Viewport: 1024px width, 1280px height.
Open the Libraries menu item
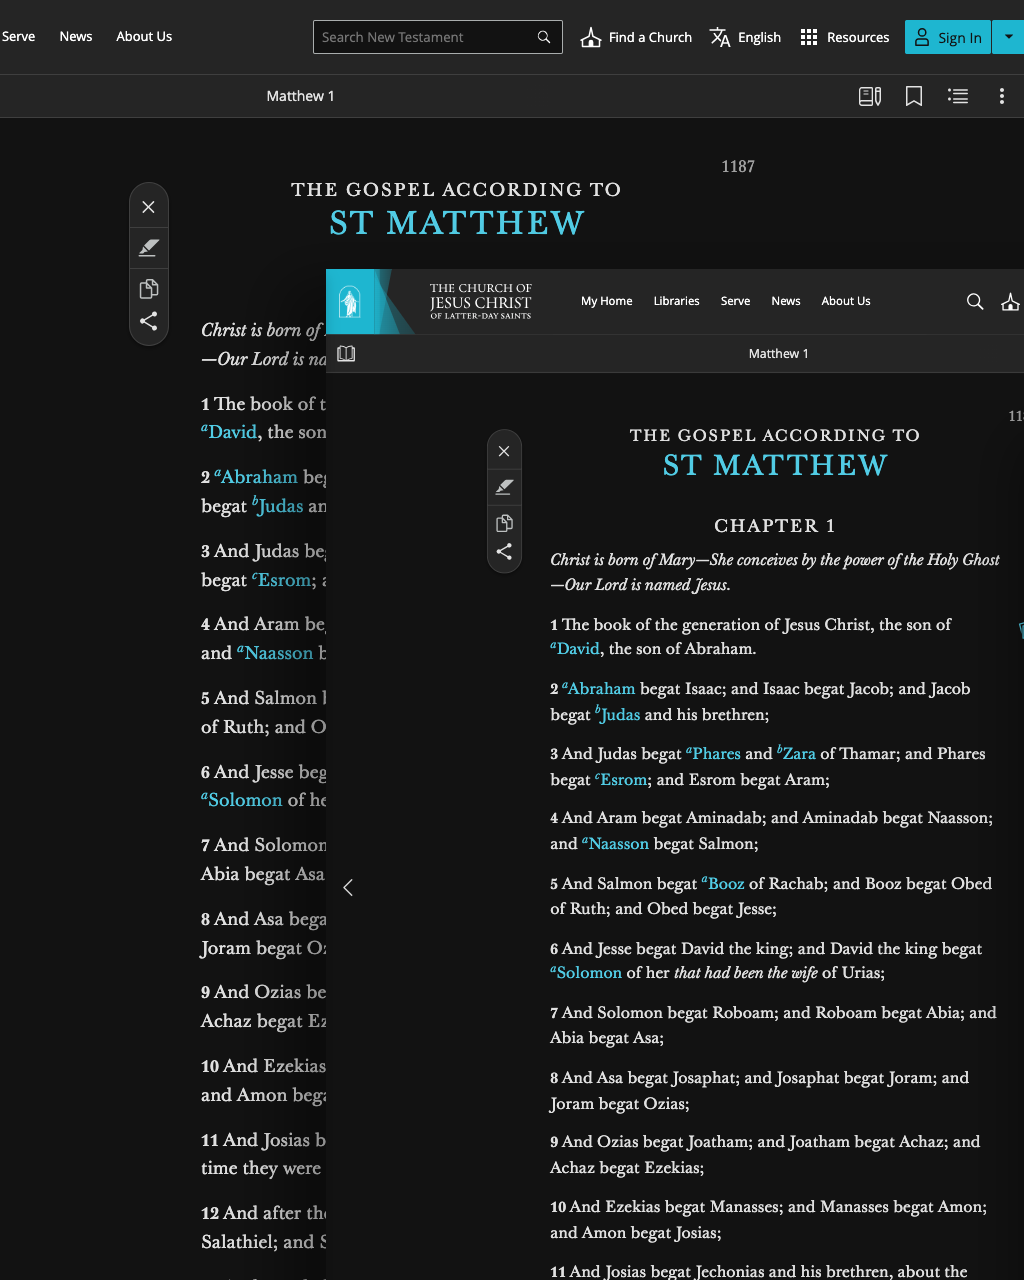tap(676, 301)
